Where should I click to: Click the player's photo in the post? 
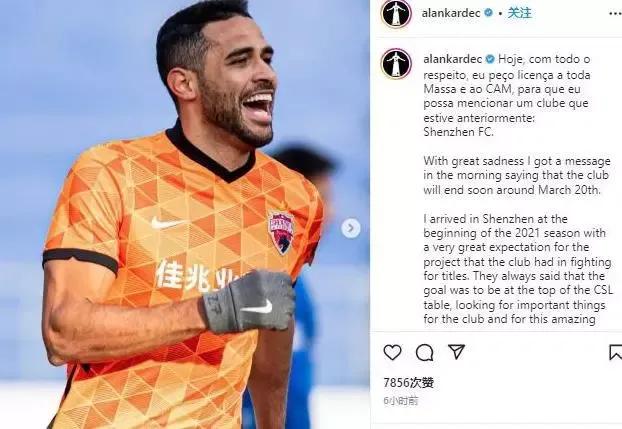184,214
